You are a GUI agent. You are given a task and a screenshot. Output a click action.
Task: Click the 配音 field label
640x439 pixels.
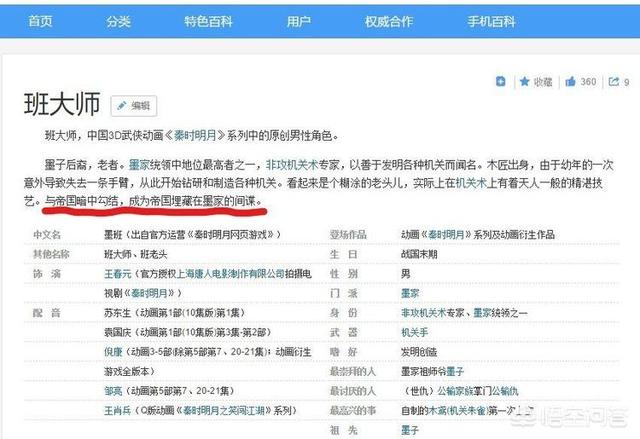(x=47, y=313)
